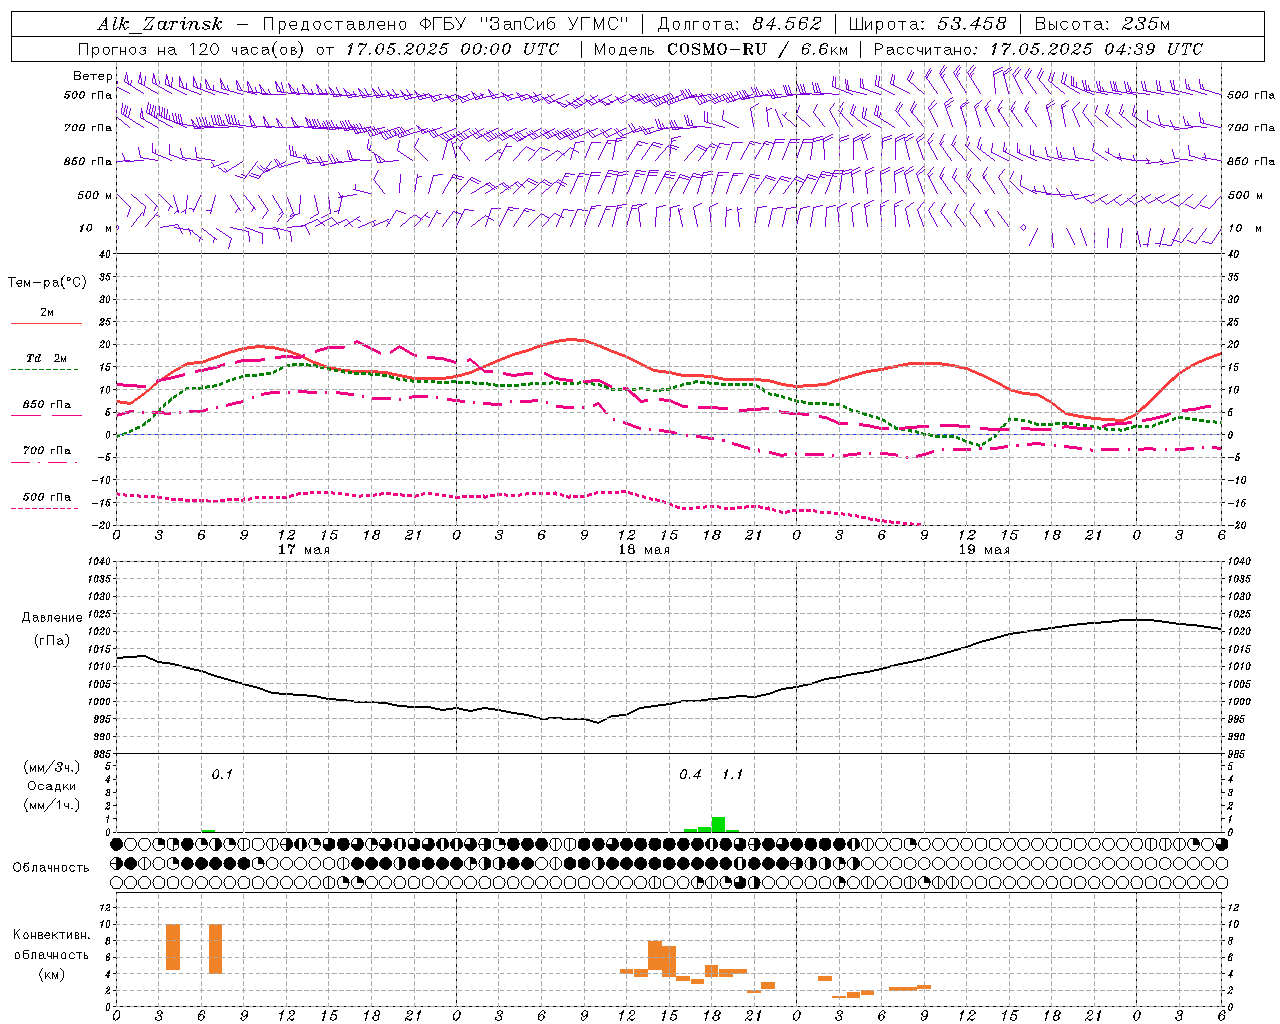Click the Ветер wind section label
This screenshot has height=1024, width=1280.
pyautogui.click(x=92, y=76)
